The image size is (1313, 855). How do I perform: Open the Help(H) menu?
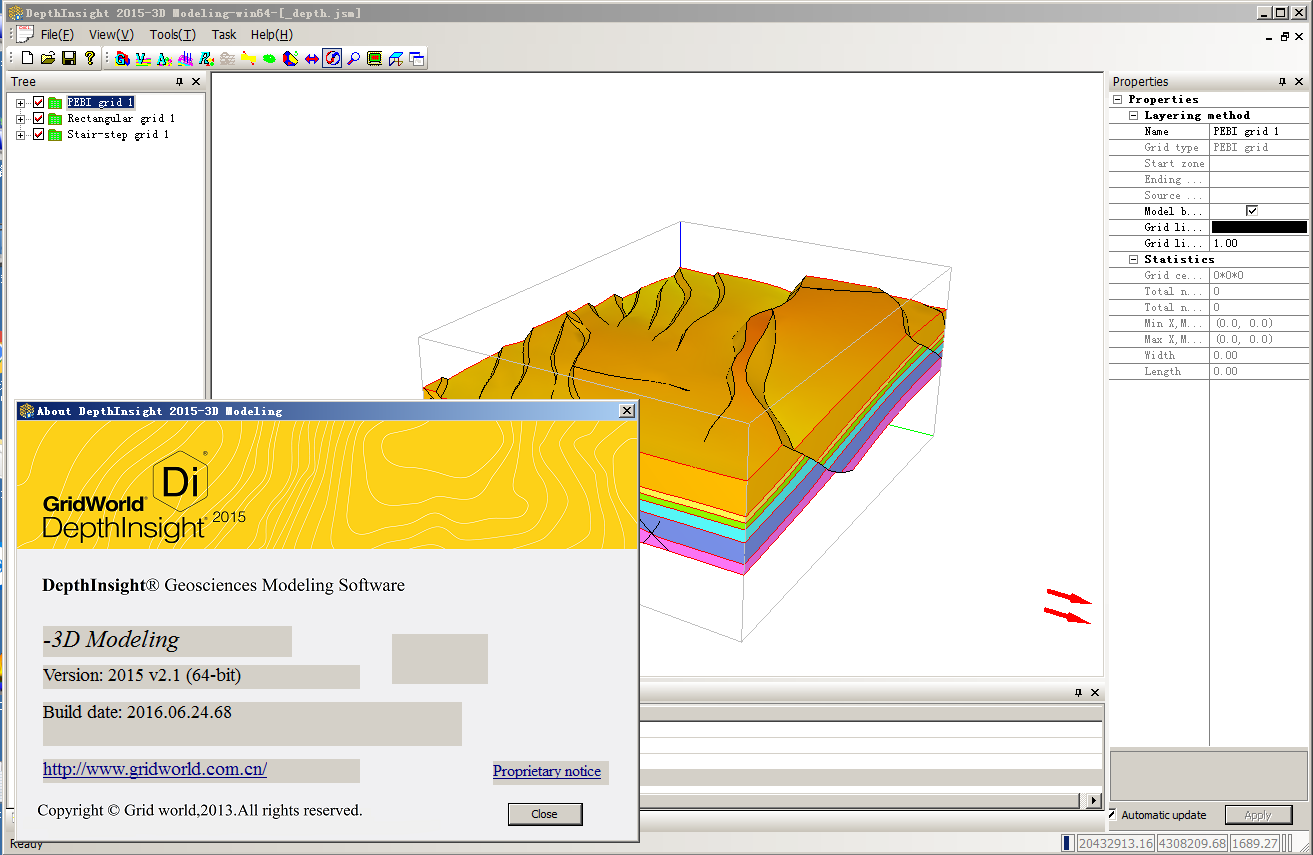(272, 34)
